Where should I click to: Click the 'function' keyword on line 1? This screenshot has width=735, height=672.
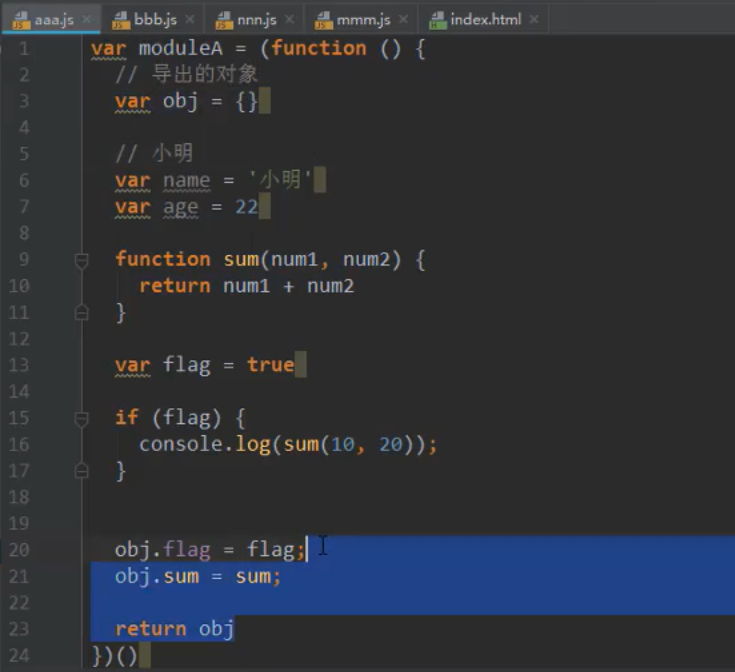pyautogui.click(x=319, y=49)
